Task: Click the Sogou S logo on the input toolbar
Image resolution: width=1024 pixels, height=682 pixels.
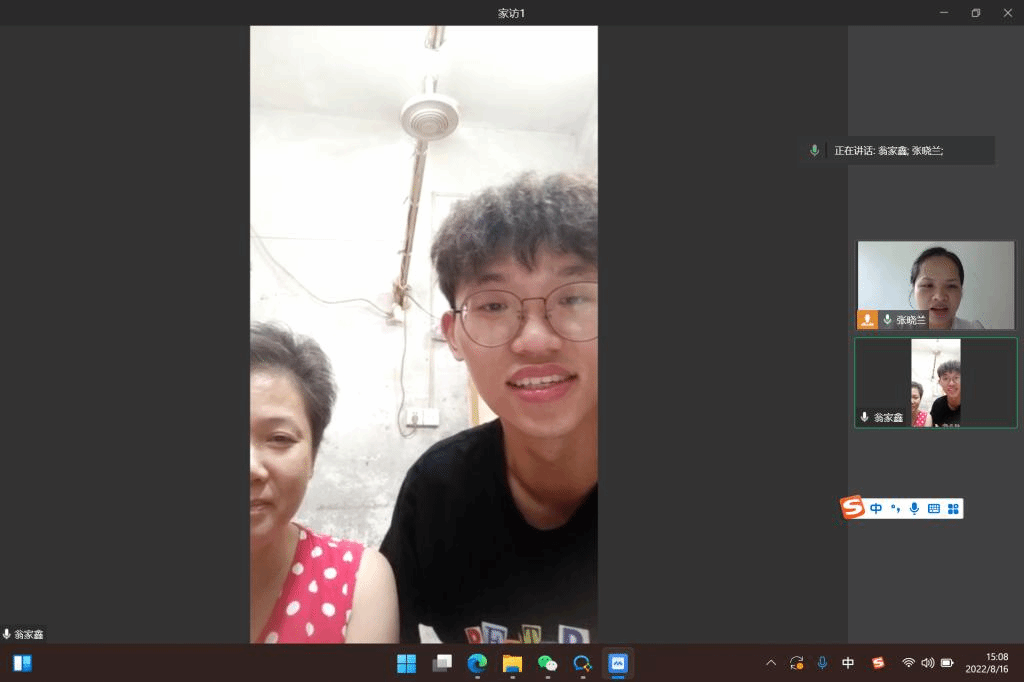Action: tap(852, 508)
